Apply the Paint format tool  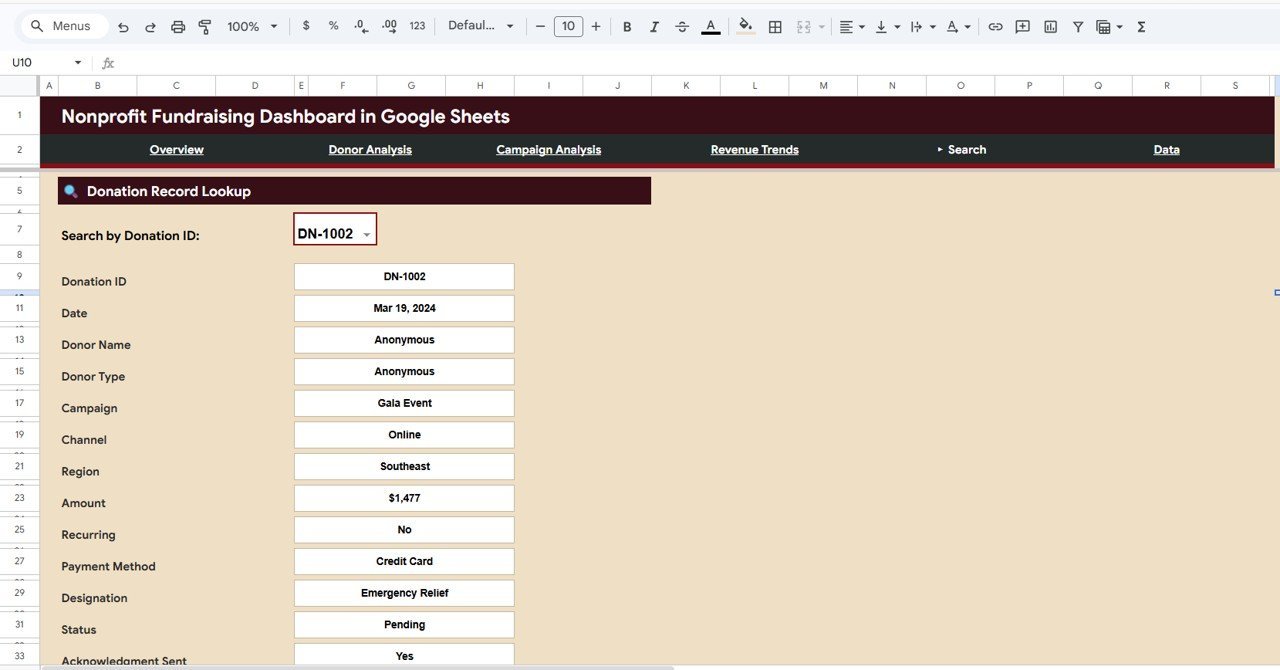204,26
